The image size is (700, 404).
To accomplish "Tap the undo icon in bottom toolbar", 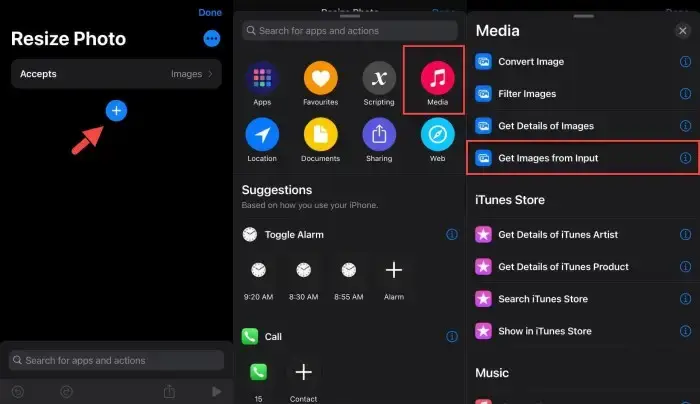I will [18, 392].
